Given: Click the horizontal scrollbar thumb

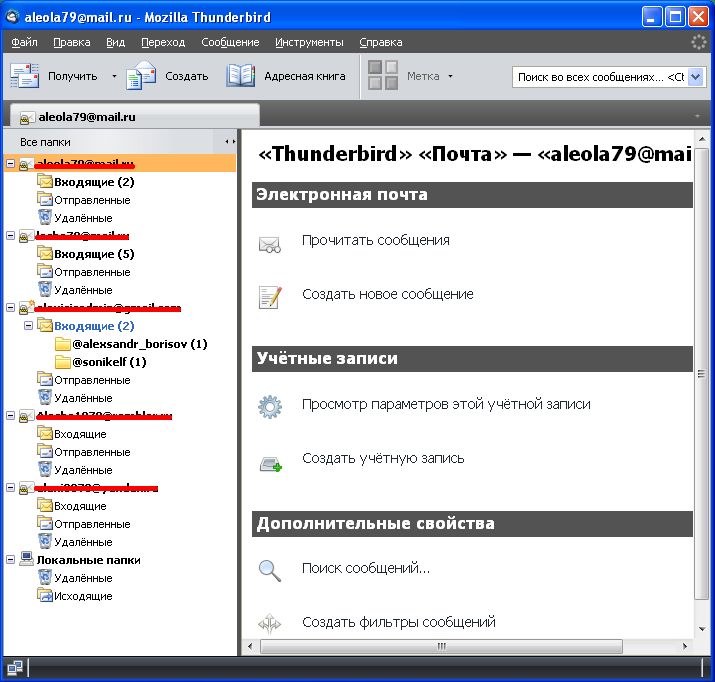Looking at the screenshot, I should click(x=441, y=646).
